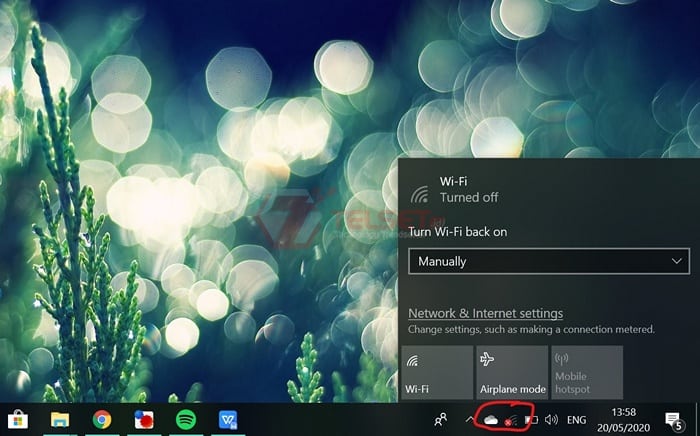The image size is (700, 436).
Task: Toggle the Airplane mode tile
Action: [x=512, y=373]
